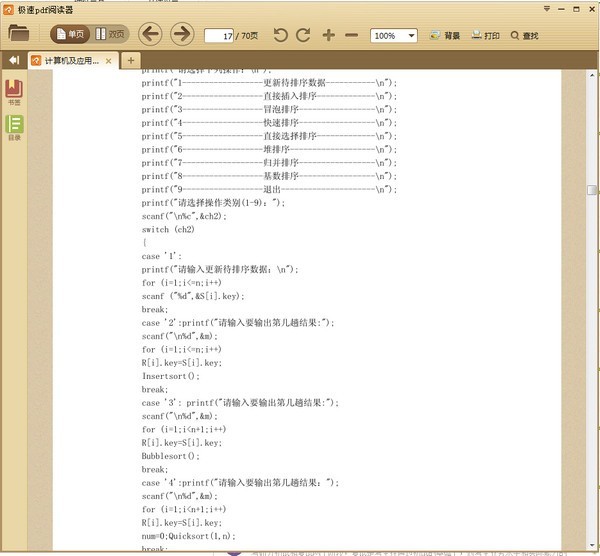Zoom in with the plus icon
600x556 pixels.
click(x=329, y=35)
